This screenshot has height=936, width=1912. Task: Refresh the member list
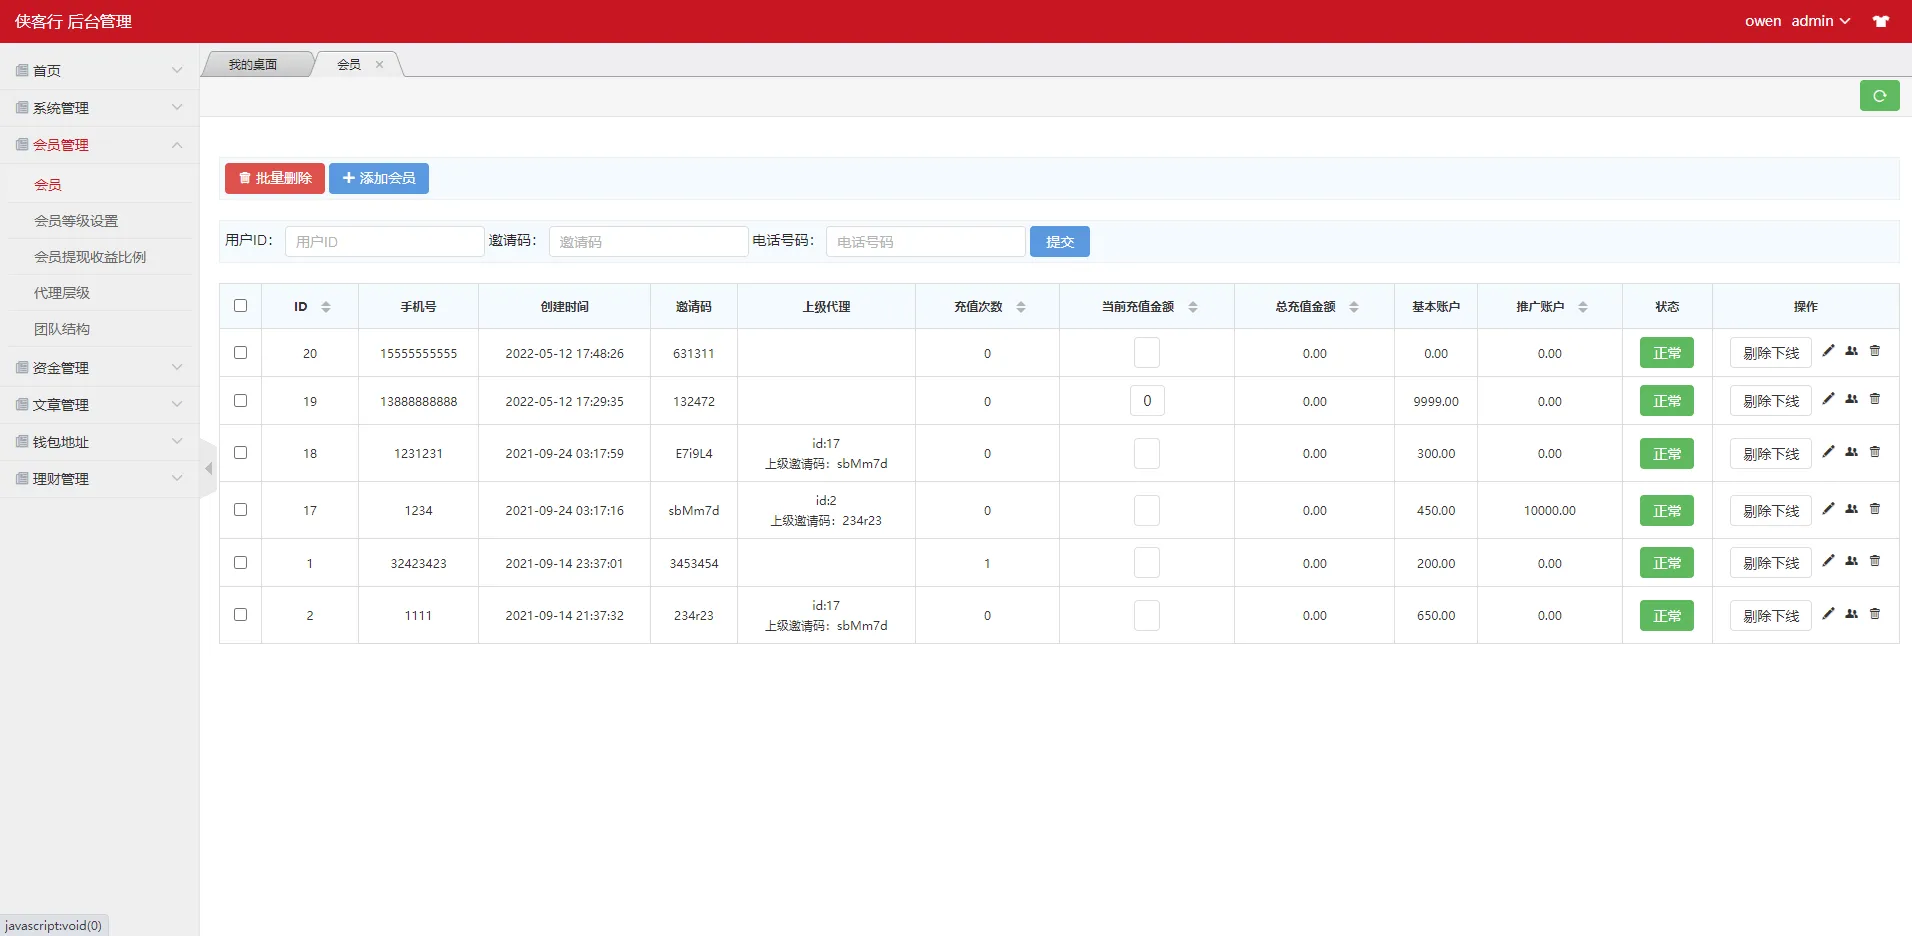point(1881,95)
